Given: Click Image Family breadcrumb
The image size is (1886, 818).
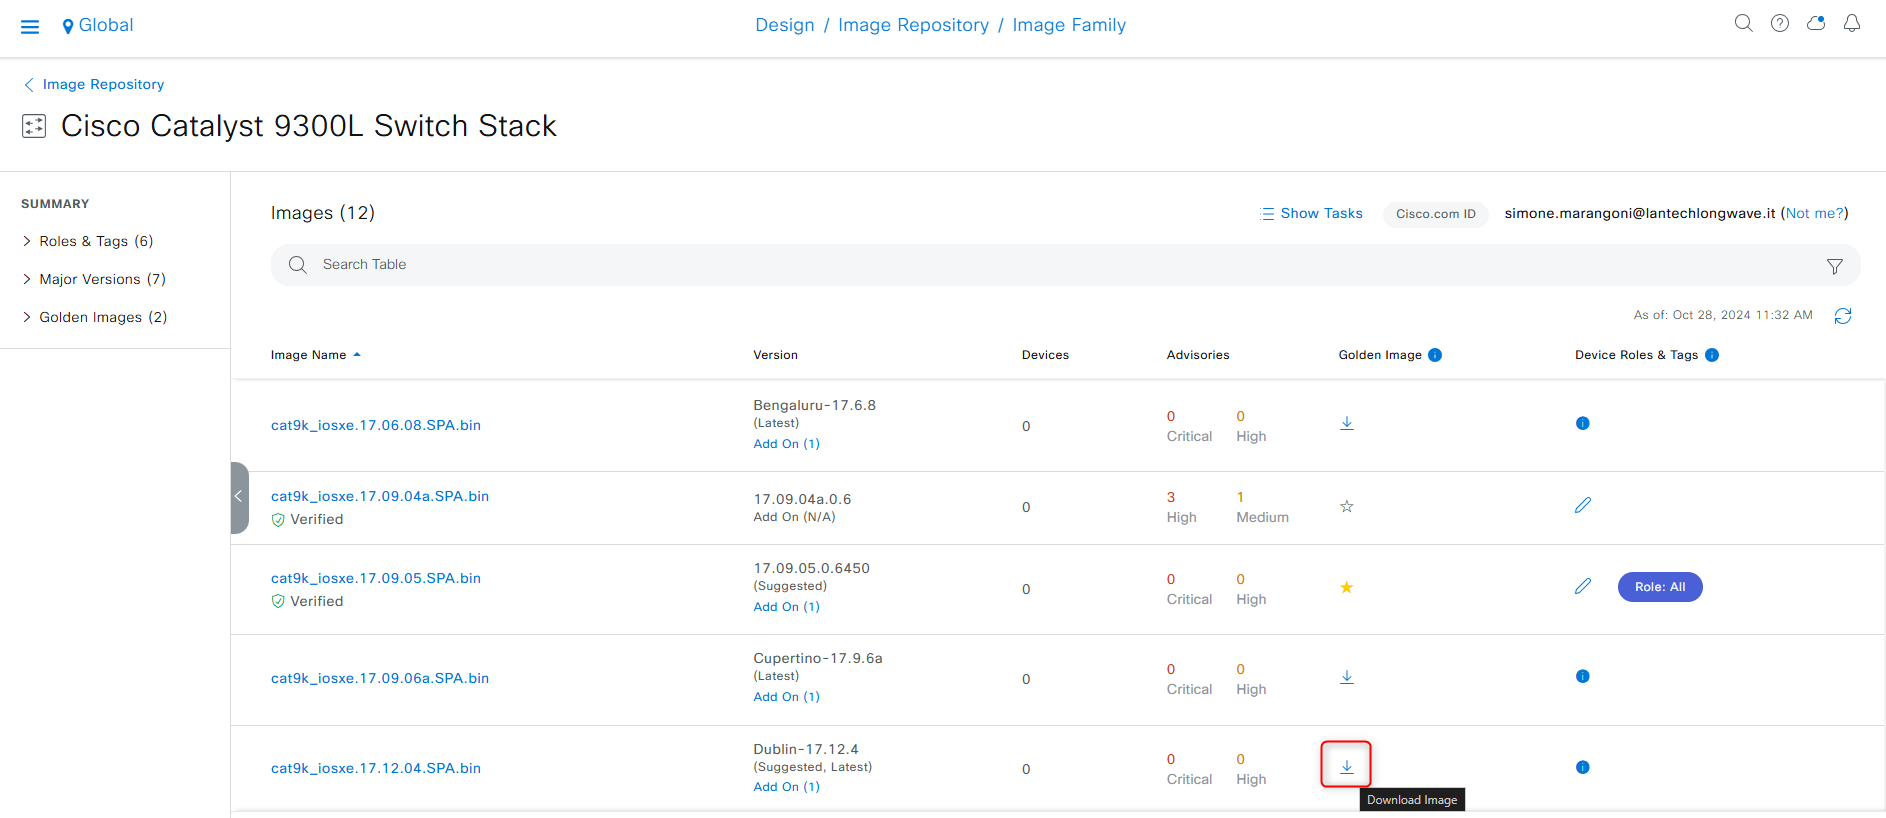Looking at the screenshot, I should tap(1069, 25).
